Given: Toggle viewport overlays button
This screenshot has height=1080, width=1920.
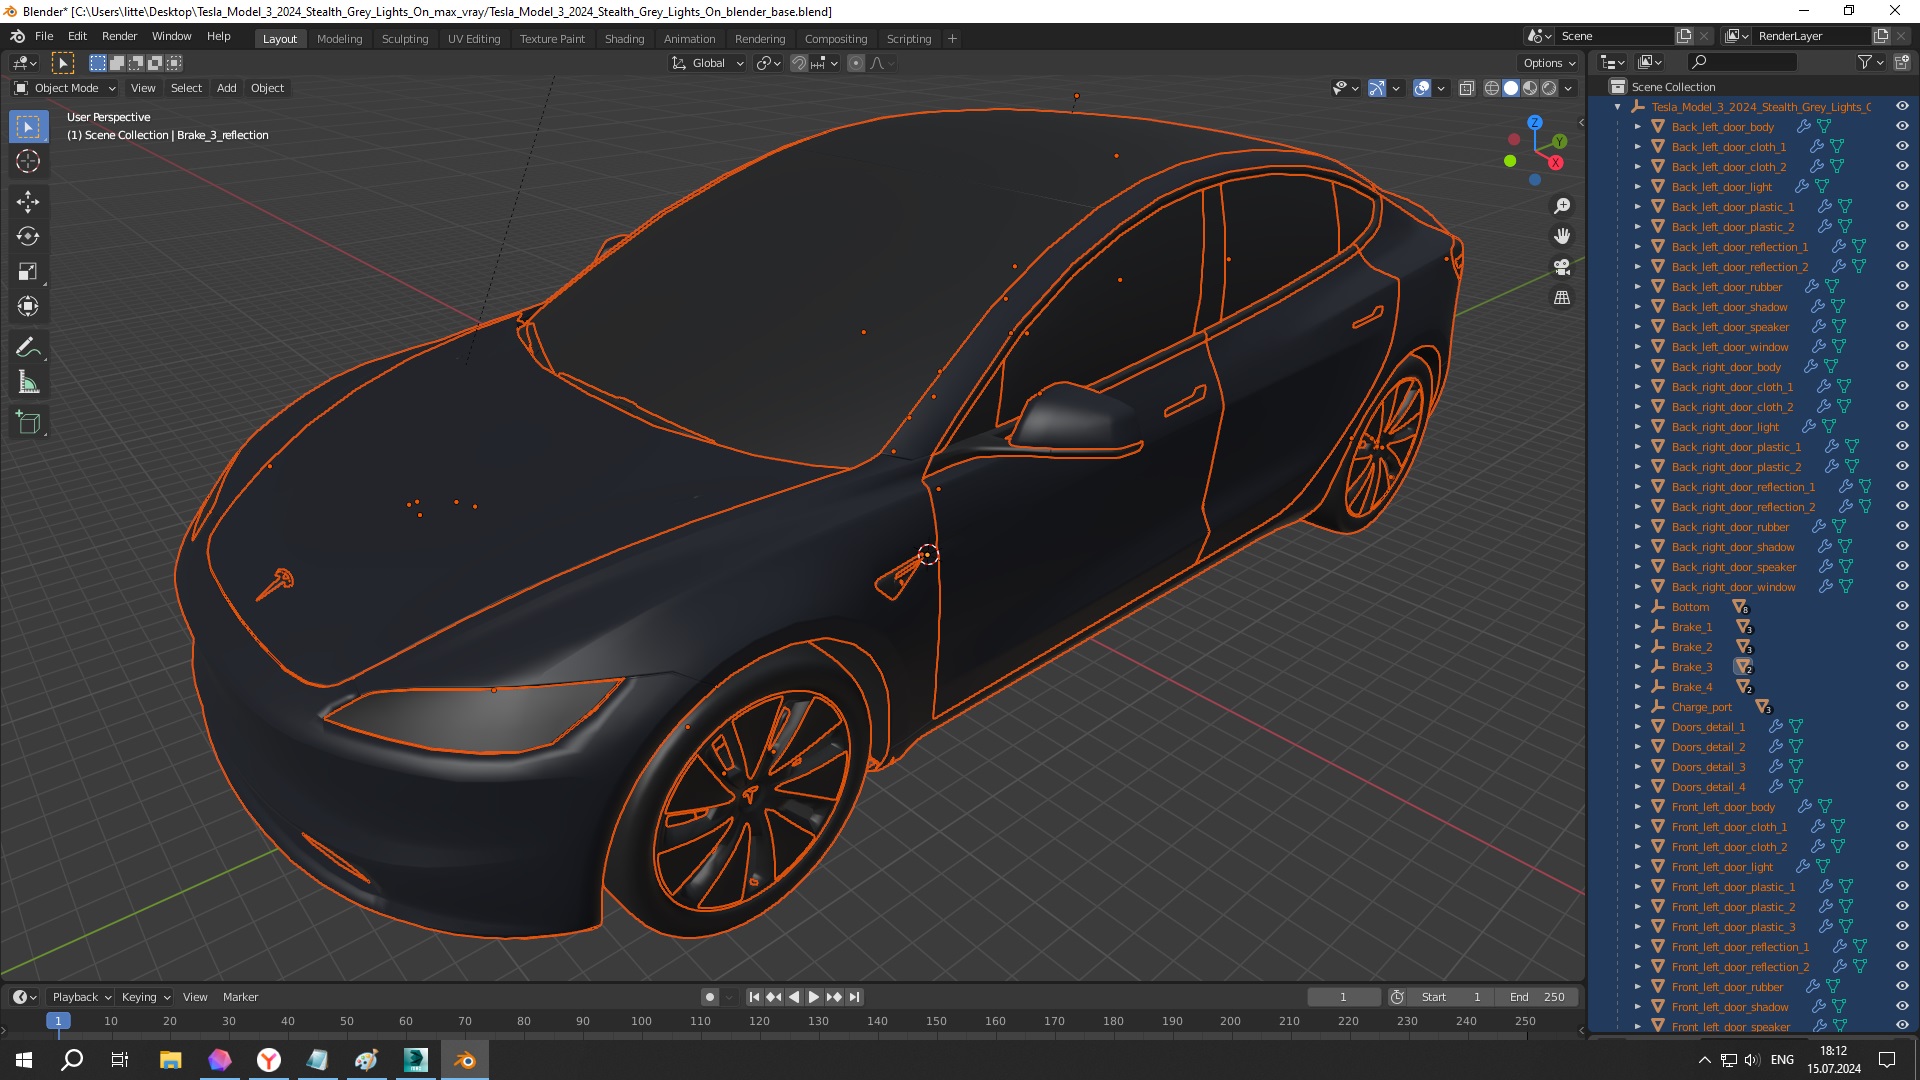Looking at the screenshot, I should [x=1422, y=88].
